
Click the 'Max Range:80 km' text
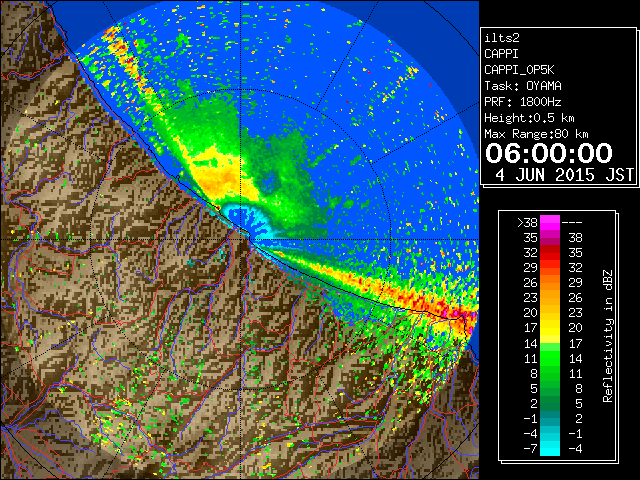click(536, 134)
